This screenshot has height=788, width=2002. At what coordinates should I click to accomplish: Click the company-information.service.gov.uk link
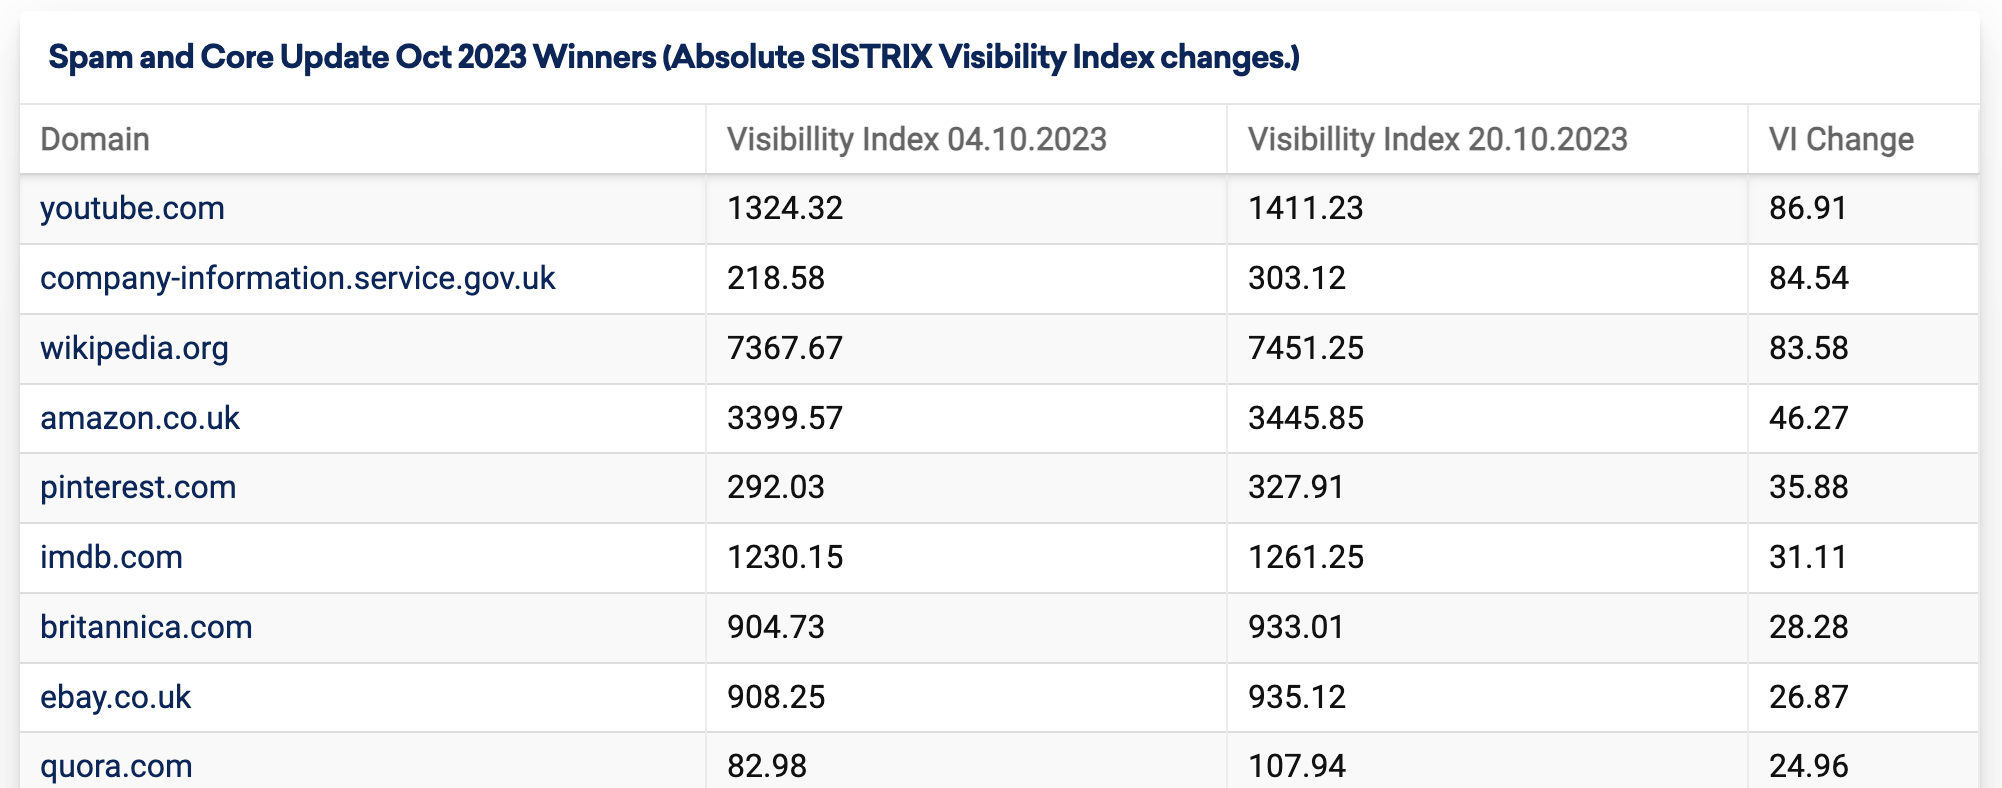click(297, 278)
